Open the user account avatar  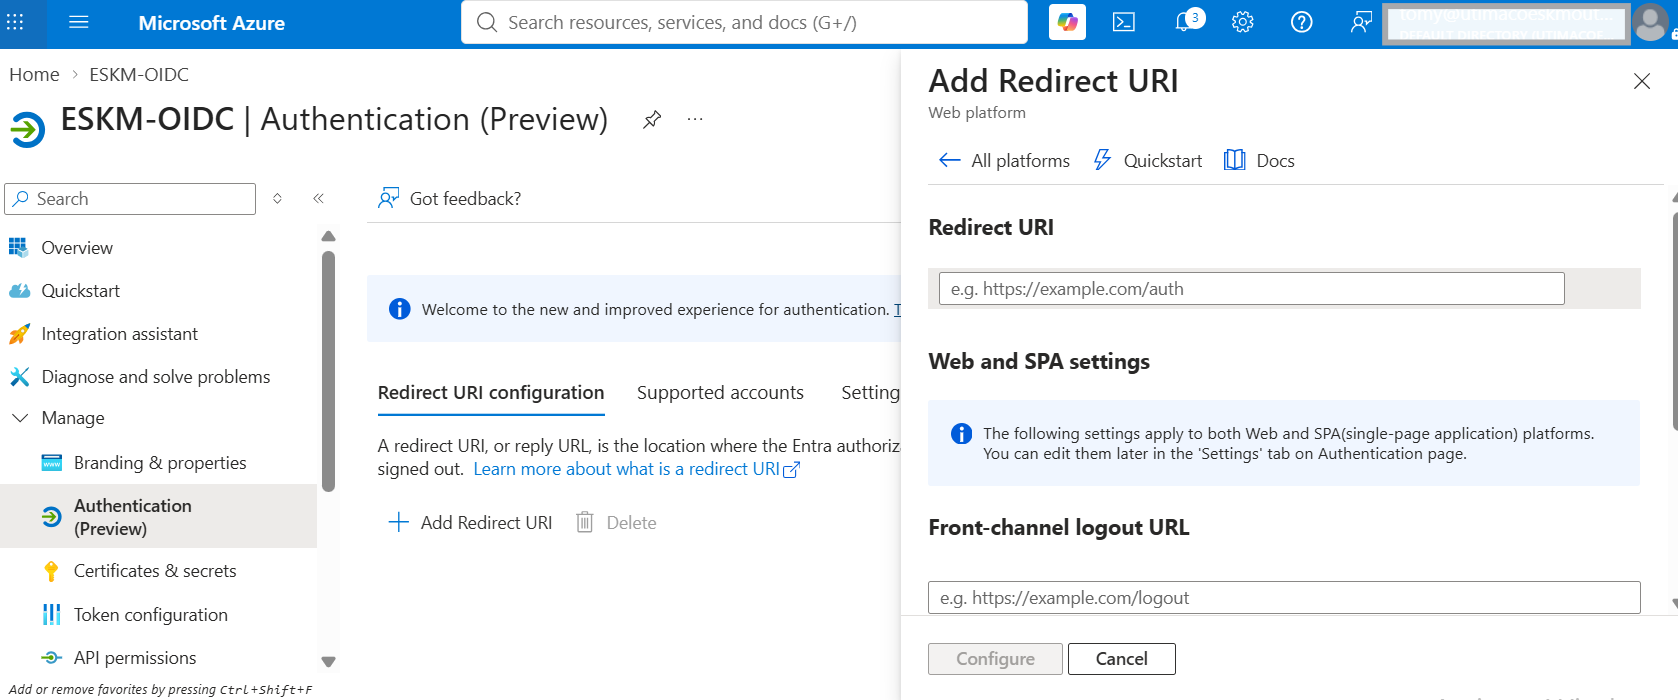(1650, 23)
